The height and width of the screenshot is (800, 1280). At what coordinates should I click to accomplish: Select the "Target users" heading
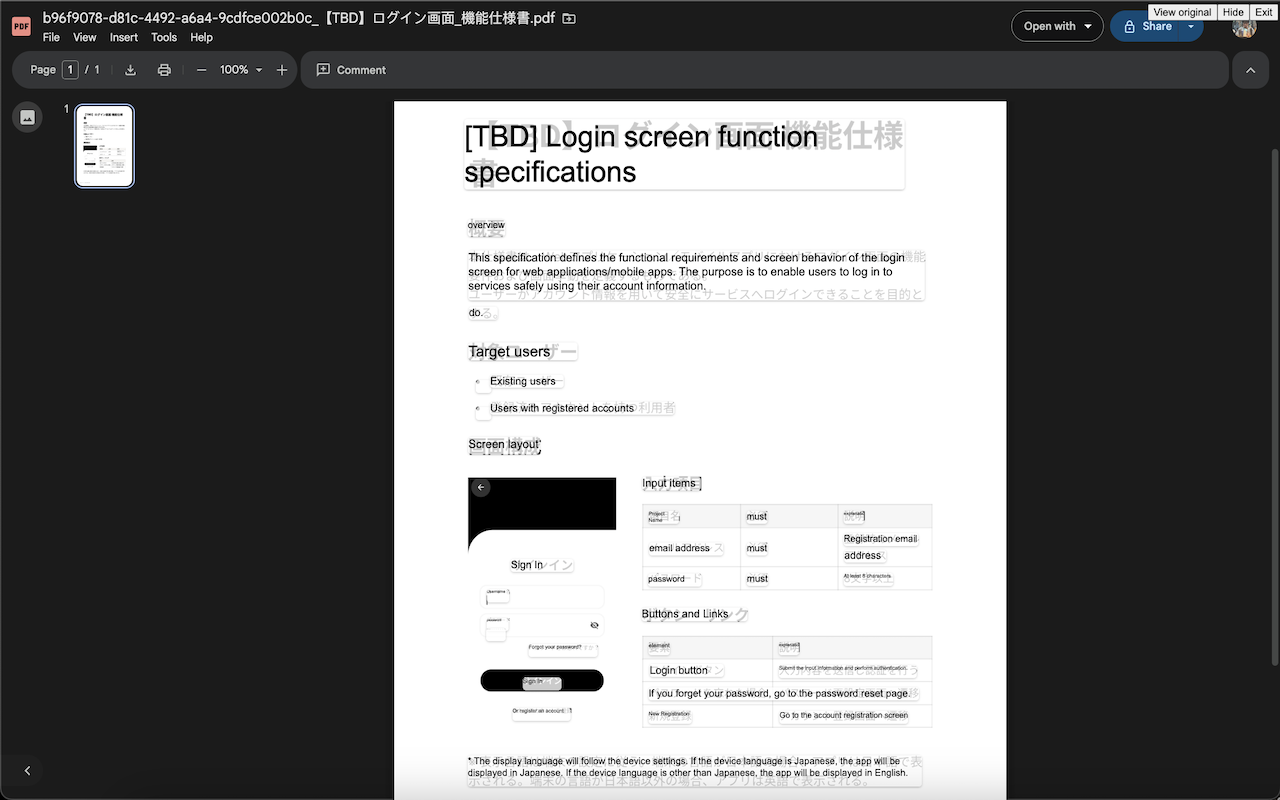[x=509, y=351]
